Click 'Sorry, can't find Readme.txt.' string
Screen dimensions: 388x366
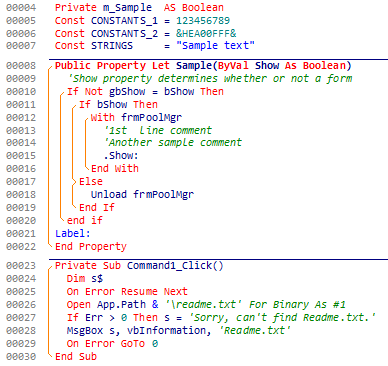tap(282, 318)
